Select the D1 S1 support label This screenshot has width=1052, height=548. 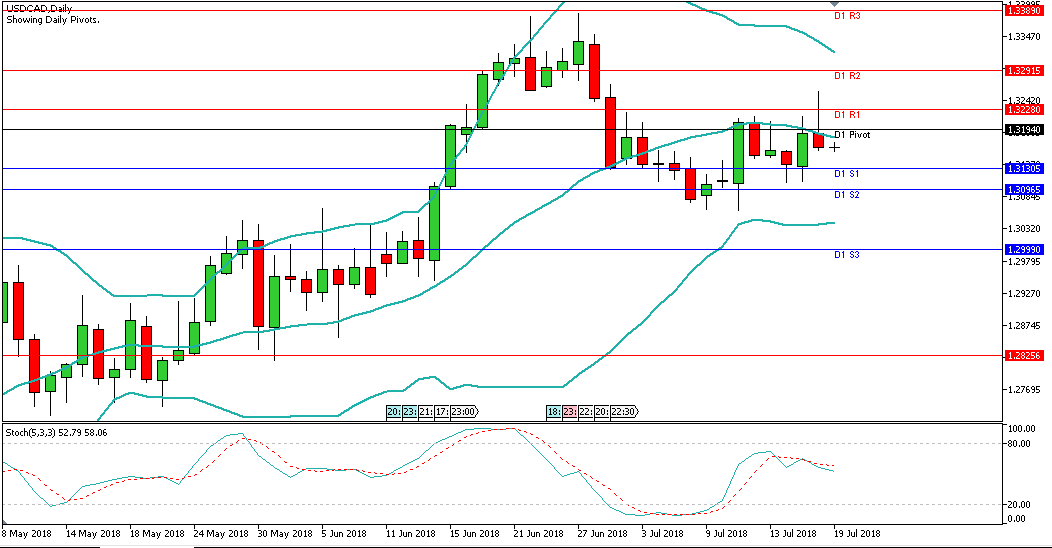tap(847, 174)
